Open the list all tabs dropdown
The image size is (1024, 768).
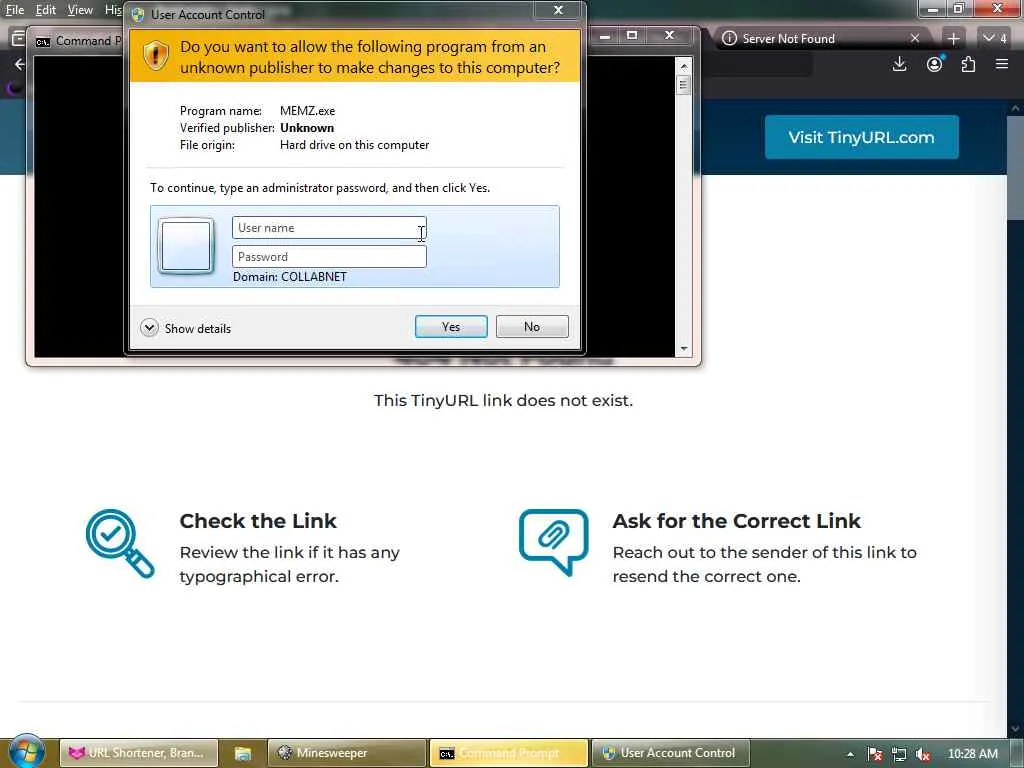click(995, 39)
